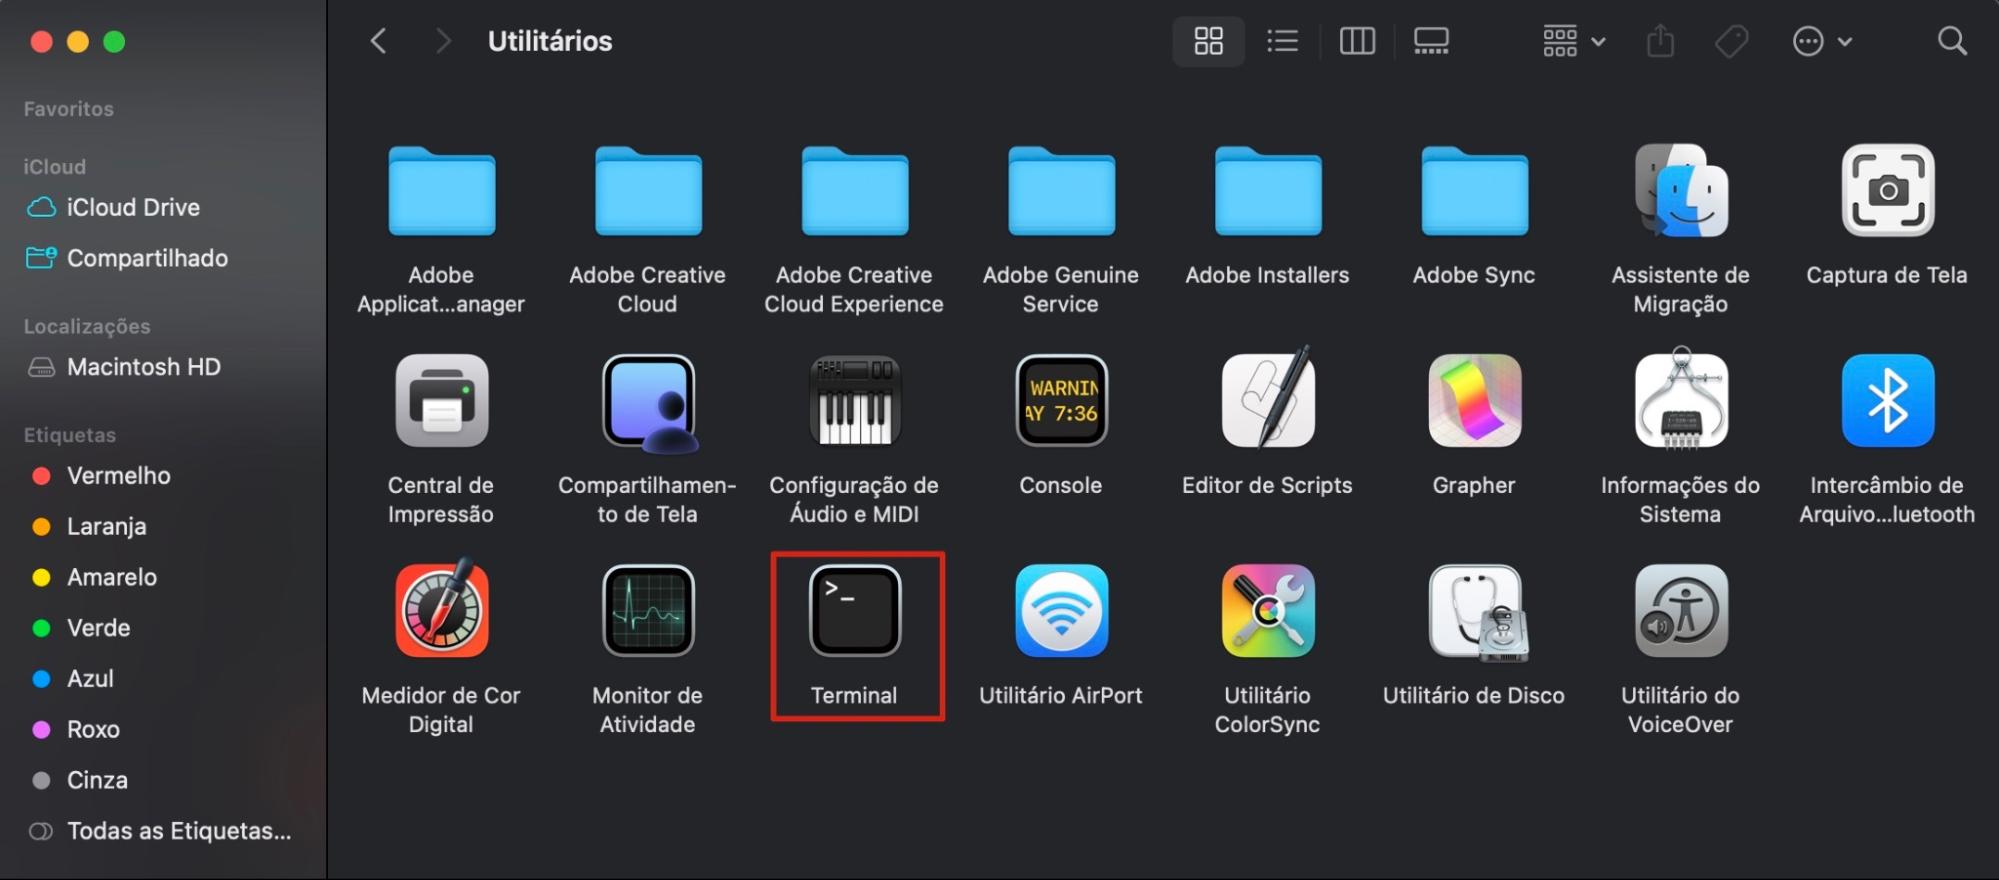Image resolution: width=1999 pixels, height=880 pixels.
Task: Click the Localizações section header
Action: coord(87,327)
